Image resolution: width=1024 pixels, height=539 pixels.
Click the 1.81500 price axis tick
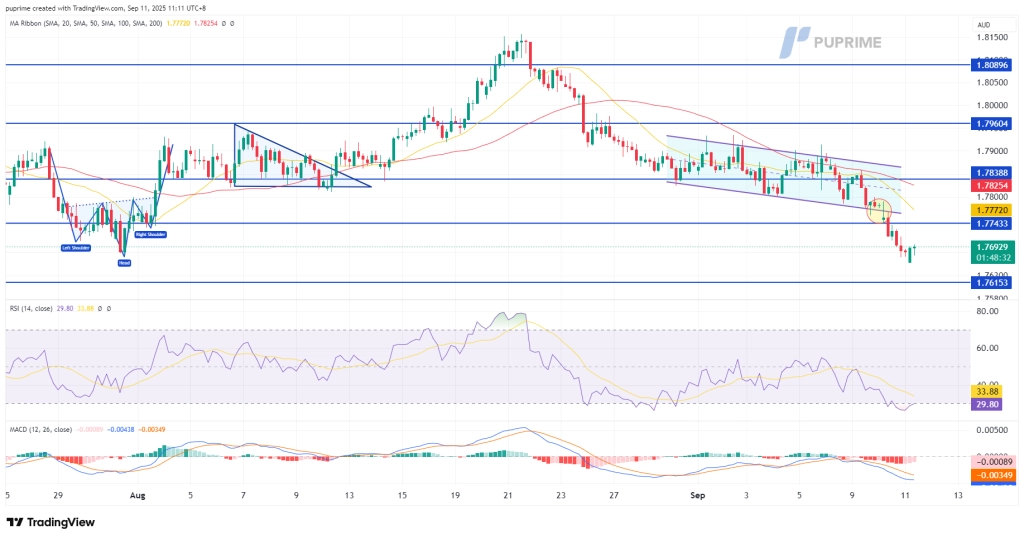point(992,37)
